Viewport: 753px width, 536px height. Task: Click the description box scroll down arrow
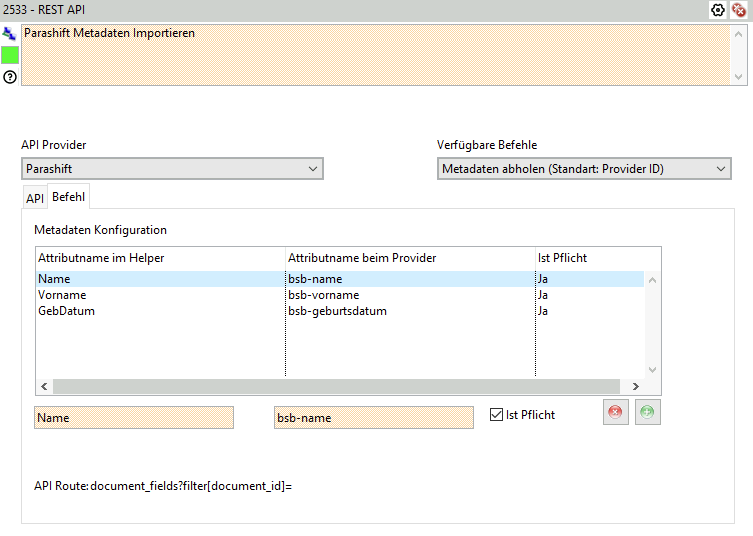(x=739, y=76)
